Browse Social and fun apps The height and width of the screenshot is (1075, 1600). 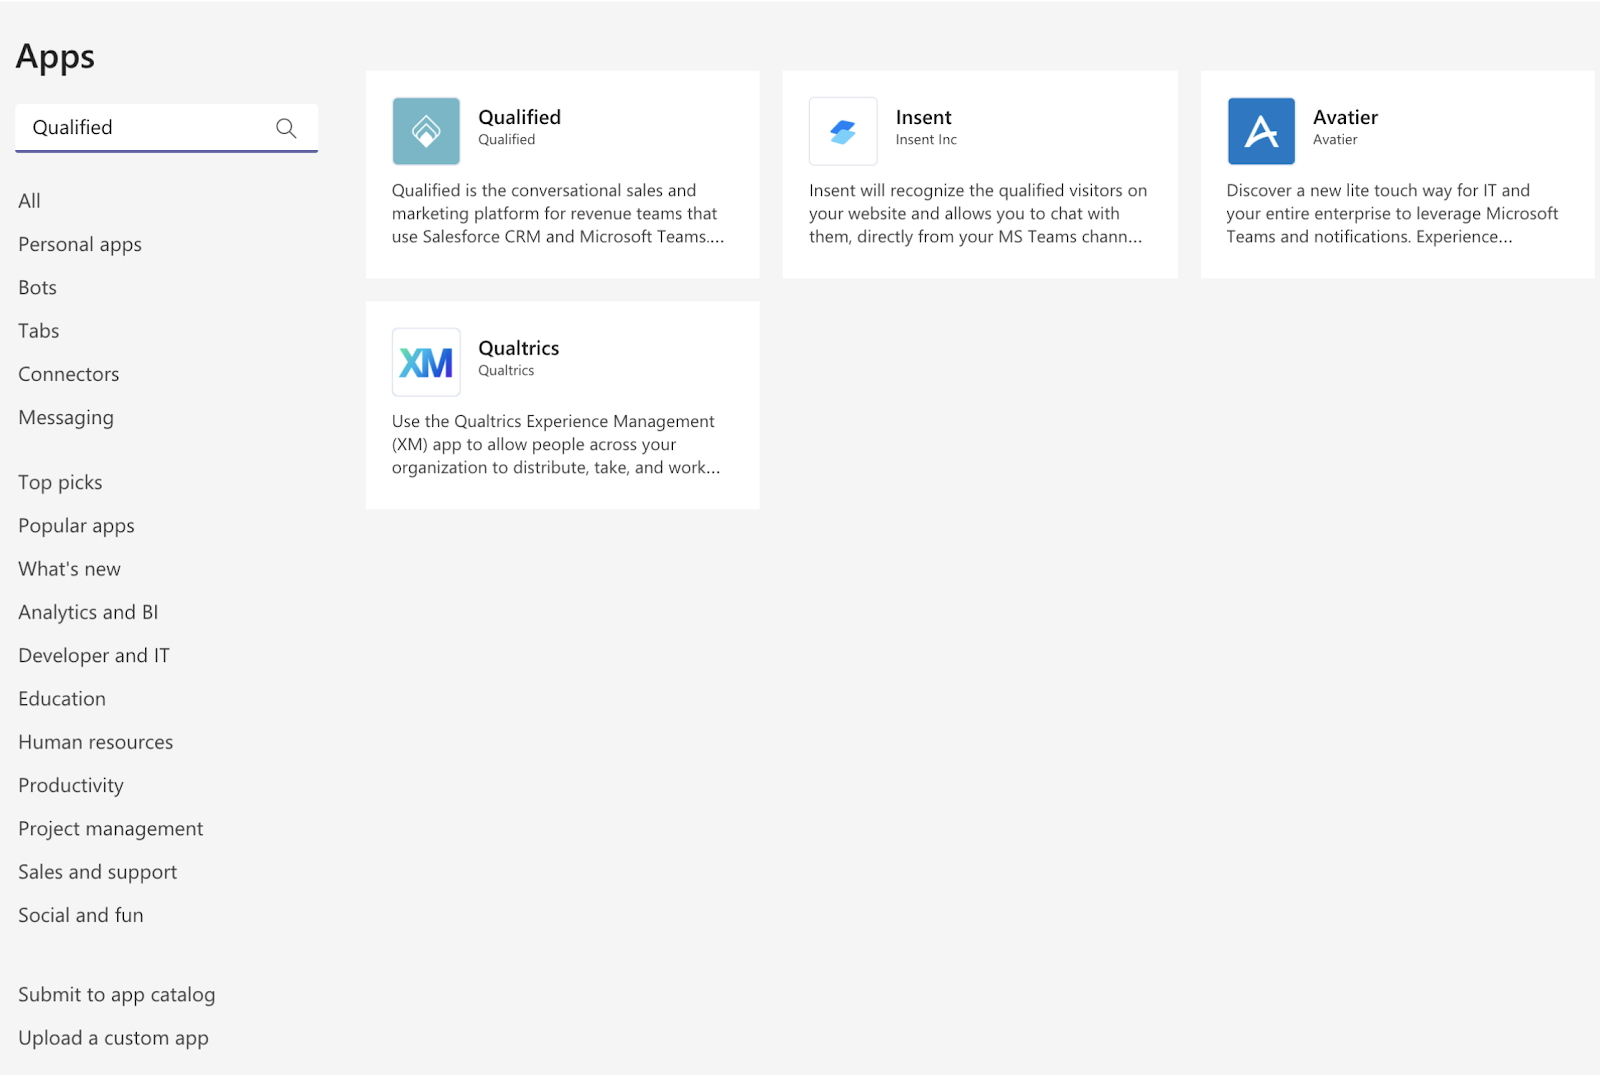81,915
